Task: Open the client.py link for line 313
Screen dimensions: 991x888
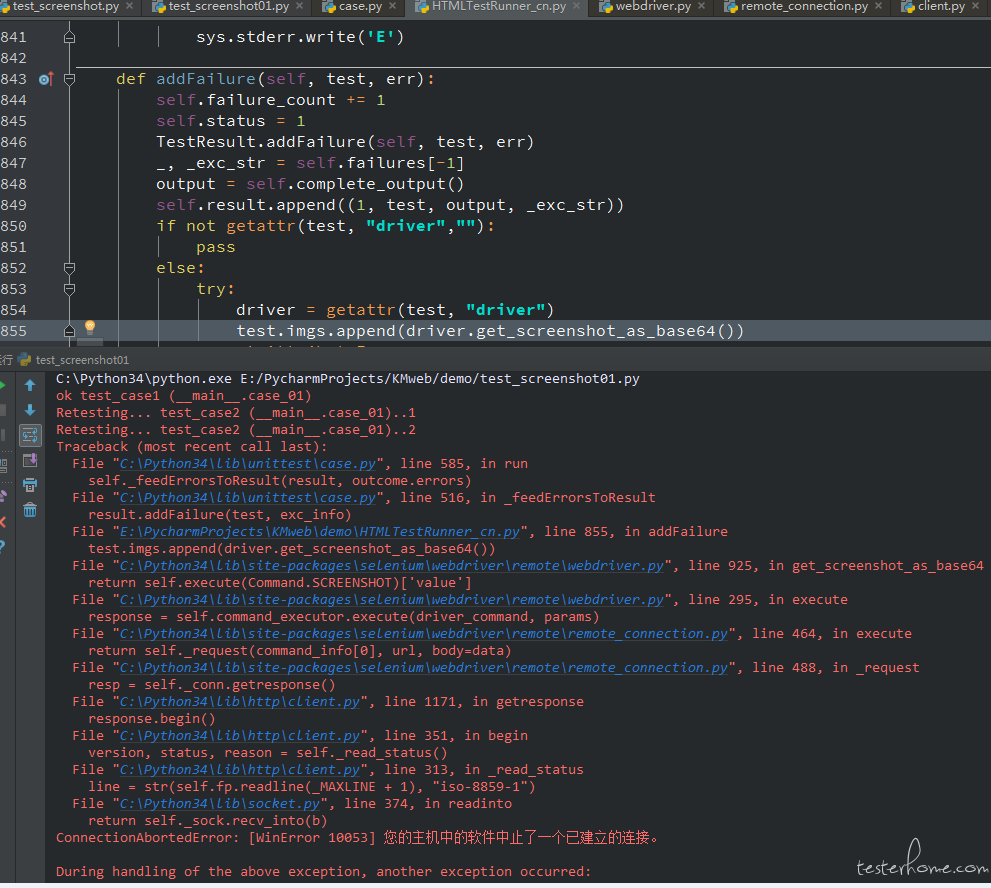Action: (240, 770)
